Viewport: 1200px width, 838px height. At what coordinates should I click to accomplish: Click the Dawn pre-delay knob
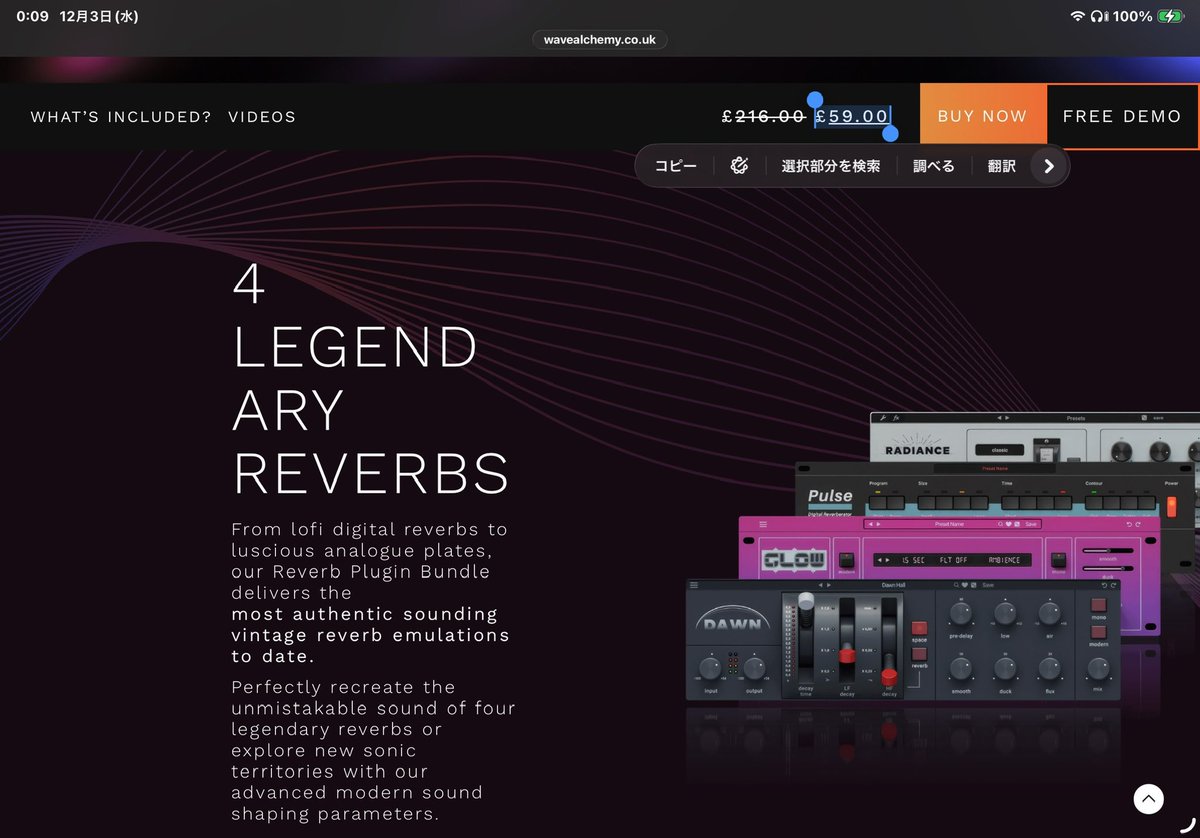(961, 613)
